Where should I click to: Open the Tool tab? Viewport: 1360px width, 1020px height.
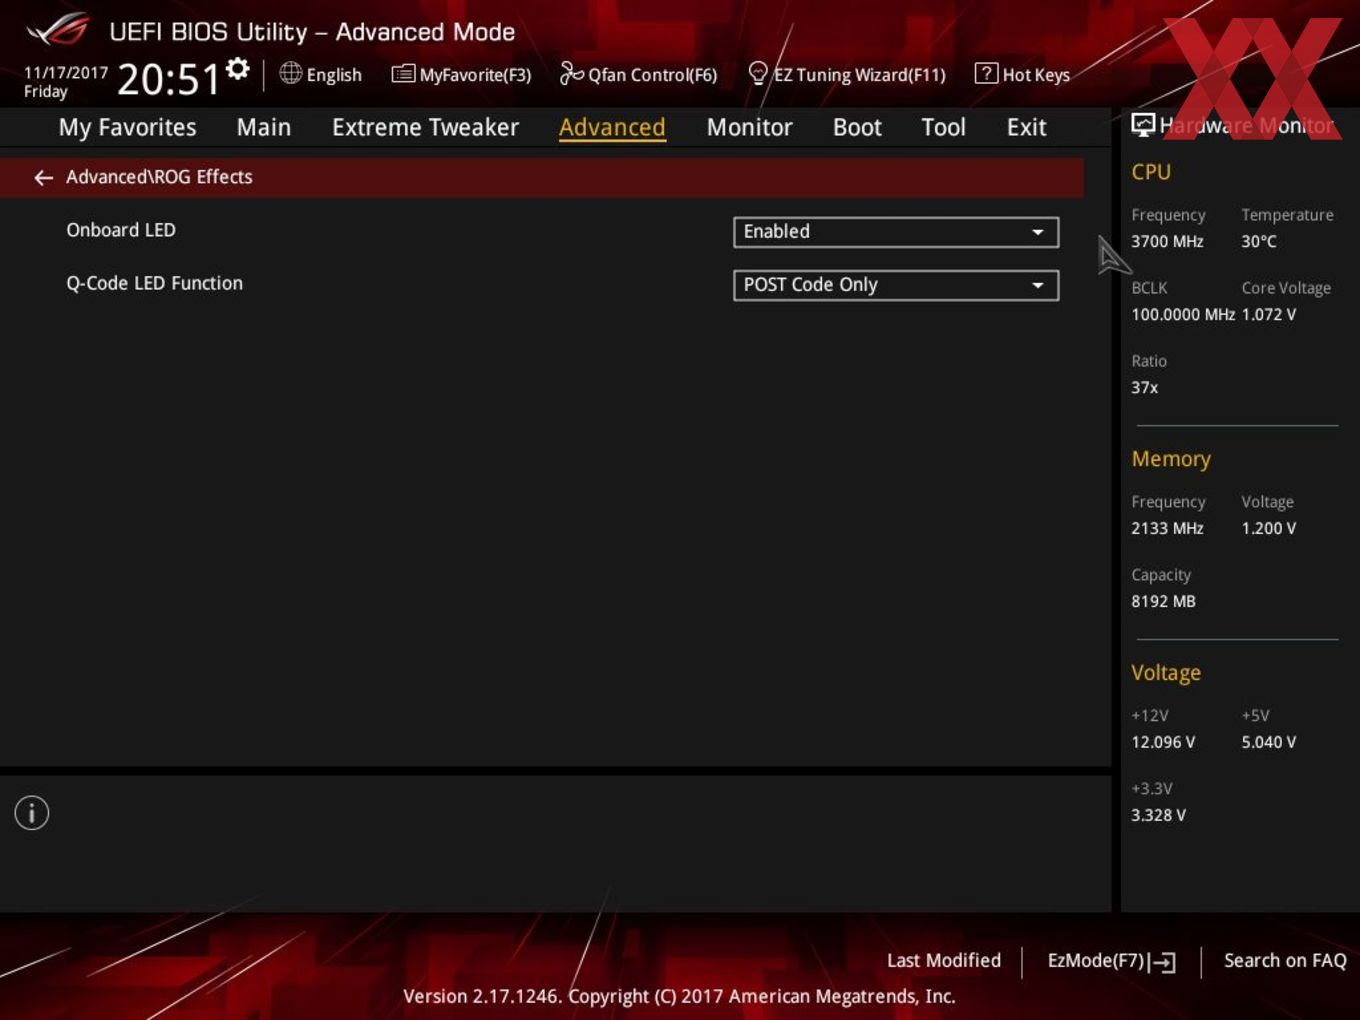943,127
